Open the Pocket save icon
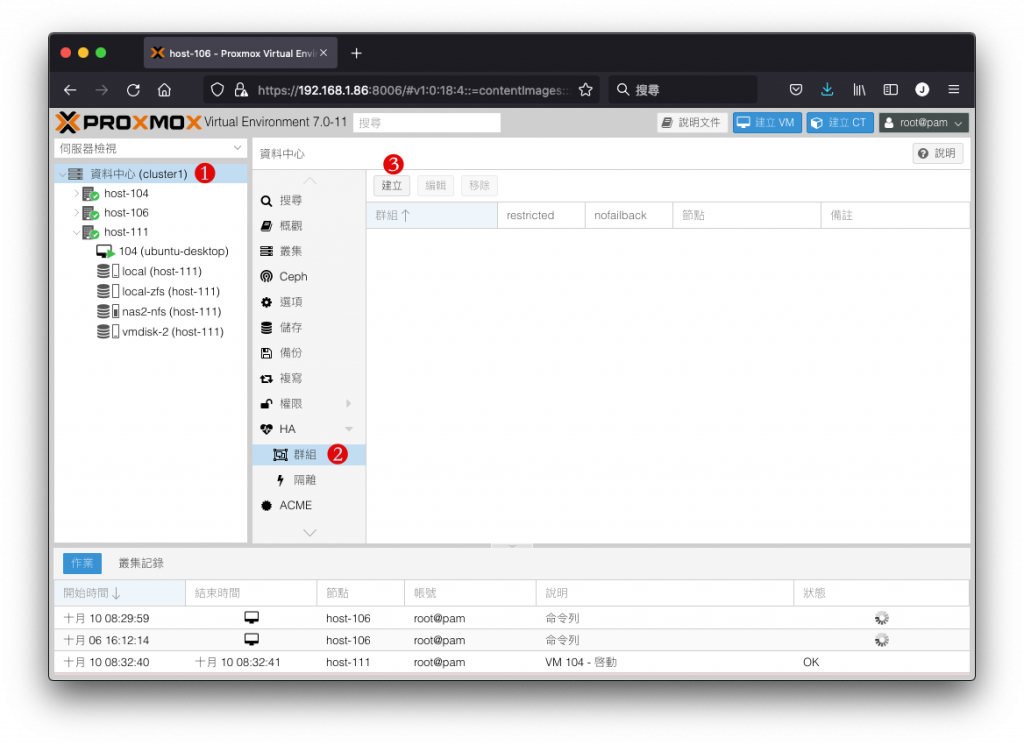The width and height of the screenshot is (1024, 745). 795,89
